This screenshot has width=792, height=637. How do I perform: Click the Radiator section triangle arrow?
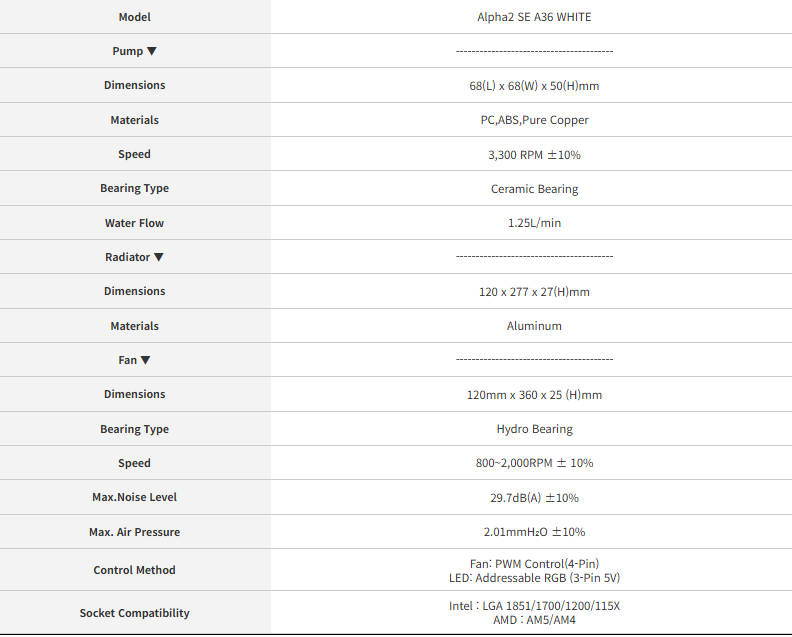click(x=159, y=257)
